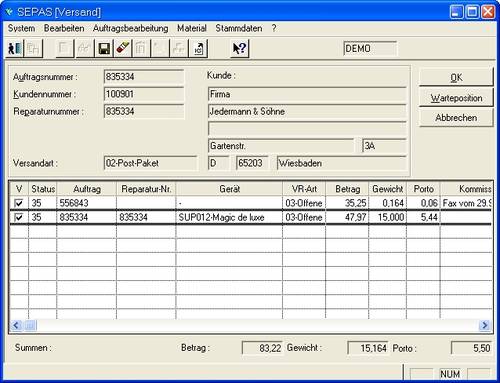Click the house number field 3A
This screenshot has width=500, height=383.
tap(384, 146)
